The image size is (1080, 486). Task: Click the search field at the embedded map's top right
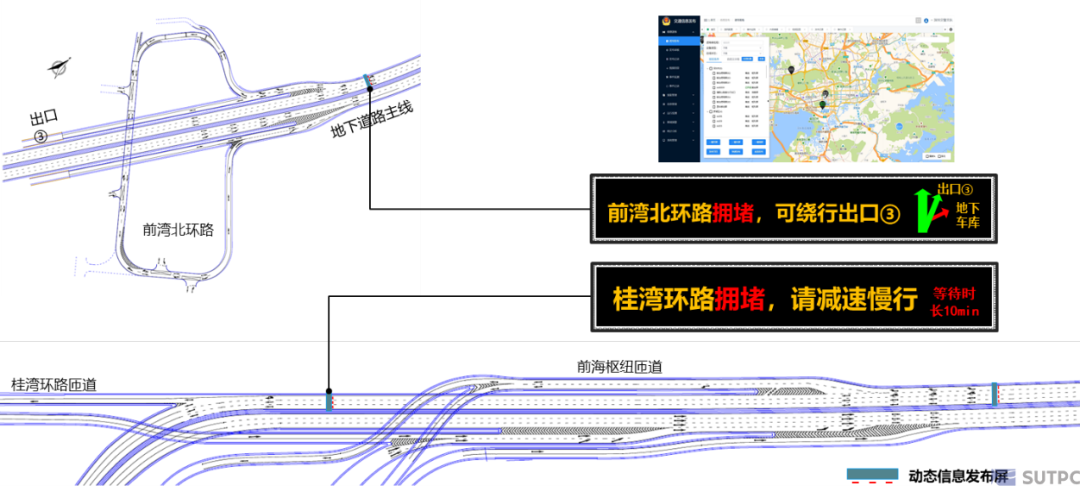click(x=928, y=39)
